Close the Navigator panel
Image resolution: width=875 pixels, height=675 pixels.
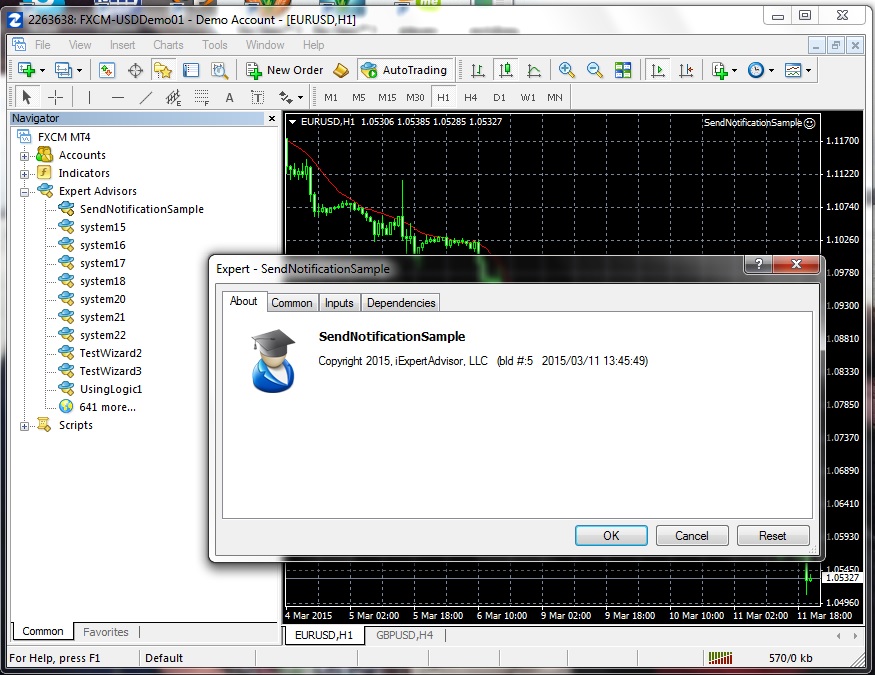pyautogui.click(x=272, y=118)
